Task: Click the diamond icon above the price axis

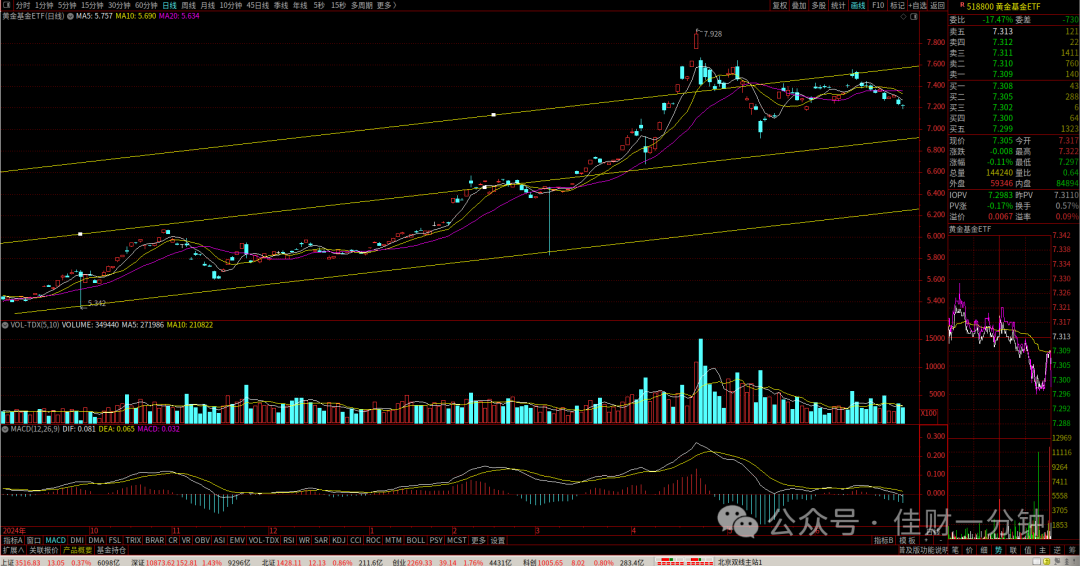Action: (904, 17)
